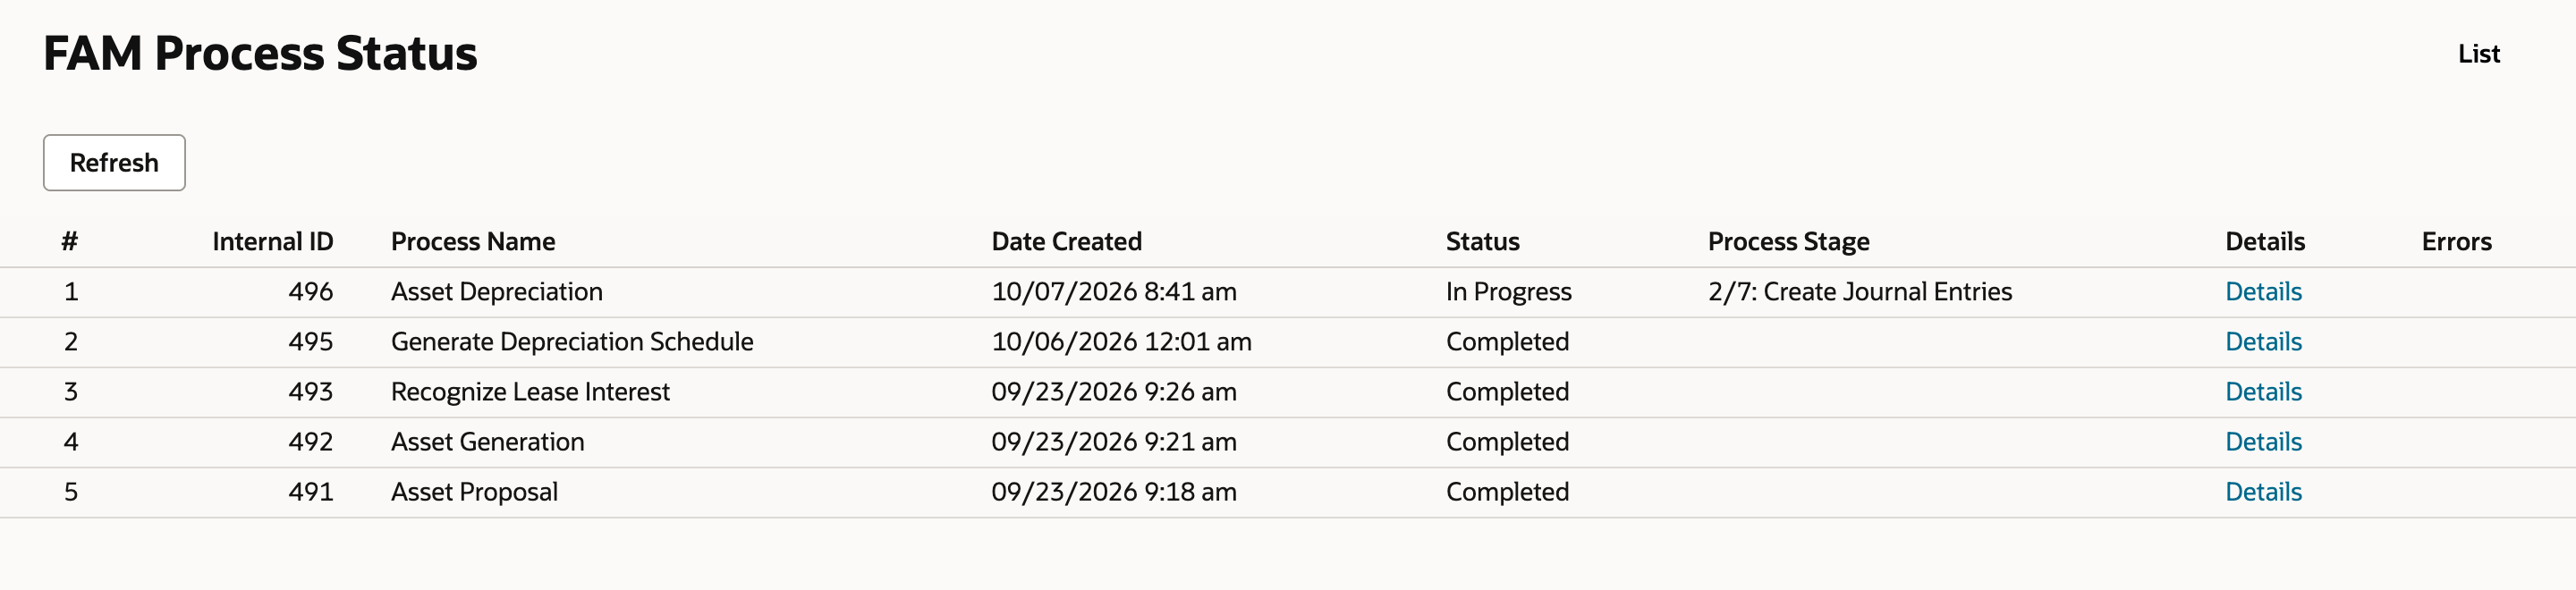The width and height of the screenshot is (2576, 590).
Task: Click the 2/7: Create Journal Entries stage
Action: pyautogui.click(x=1859, y=291)
